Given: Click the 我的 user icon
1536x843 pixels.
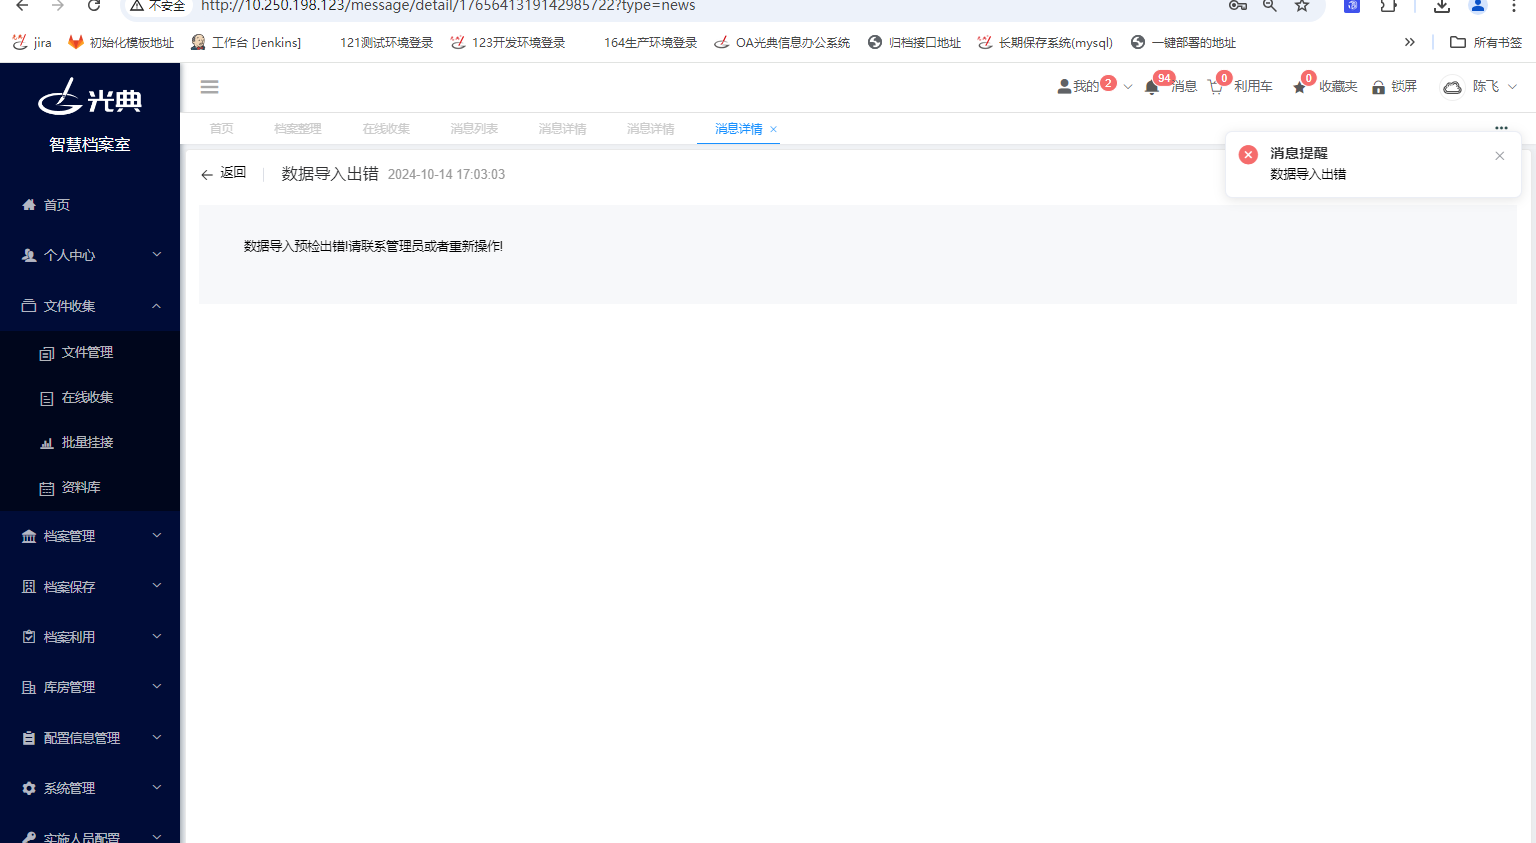Looking at the screenshot, I should tap(1064, 87).
